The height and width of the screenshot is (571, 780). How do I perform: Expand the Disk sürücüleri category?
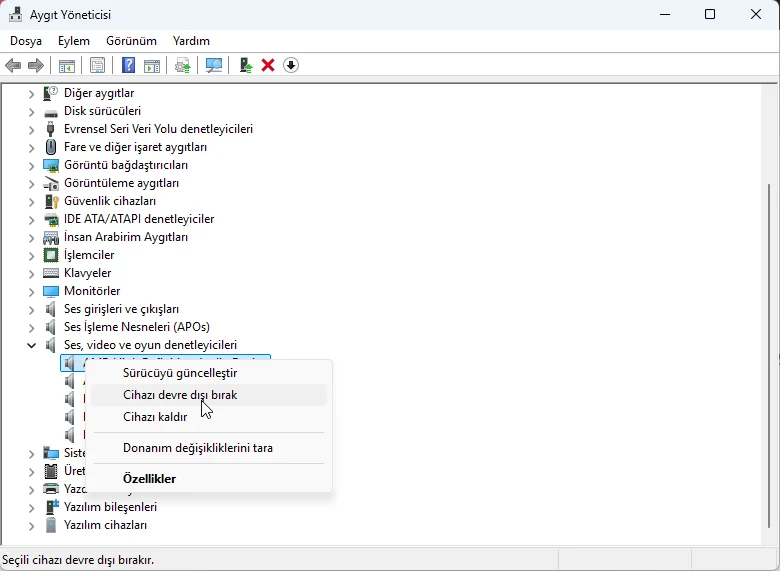tap(31, 111)
